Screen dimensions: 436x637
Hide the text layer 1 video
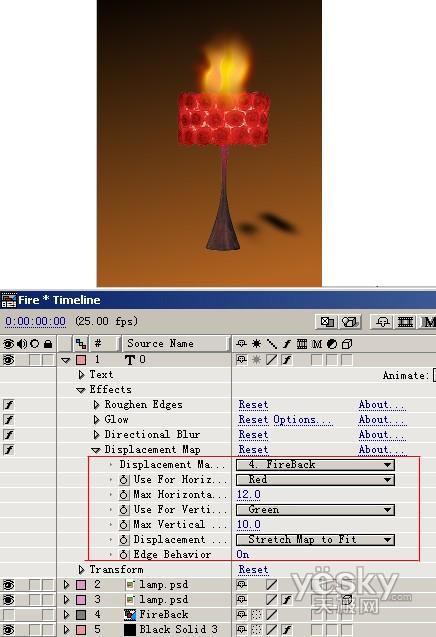pyautogui.click(x=9, y=360)
